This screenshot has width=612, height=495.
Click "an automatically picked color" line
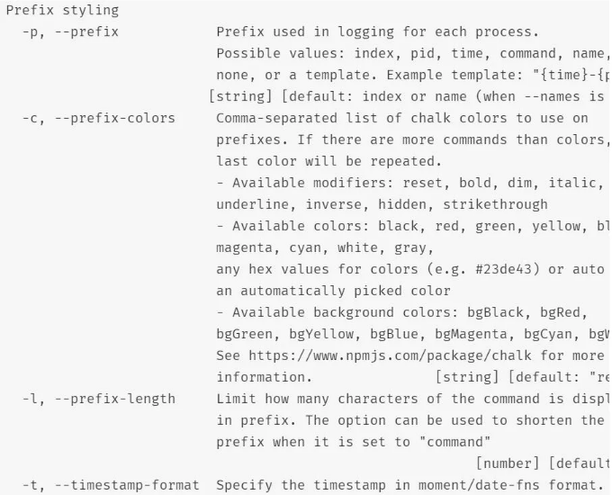333,291
